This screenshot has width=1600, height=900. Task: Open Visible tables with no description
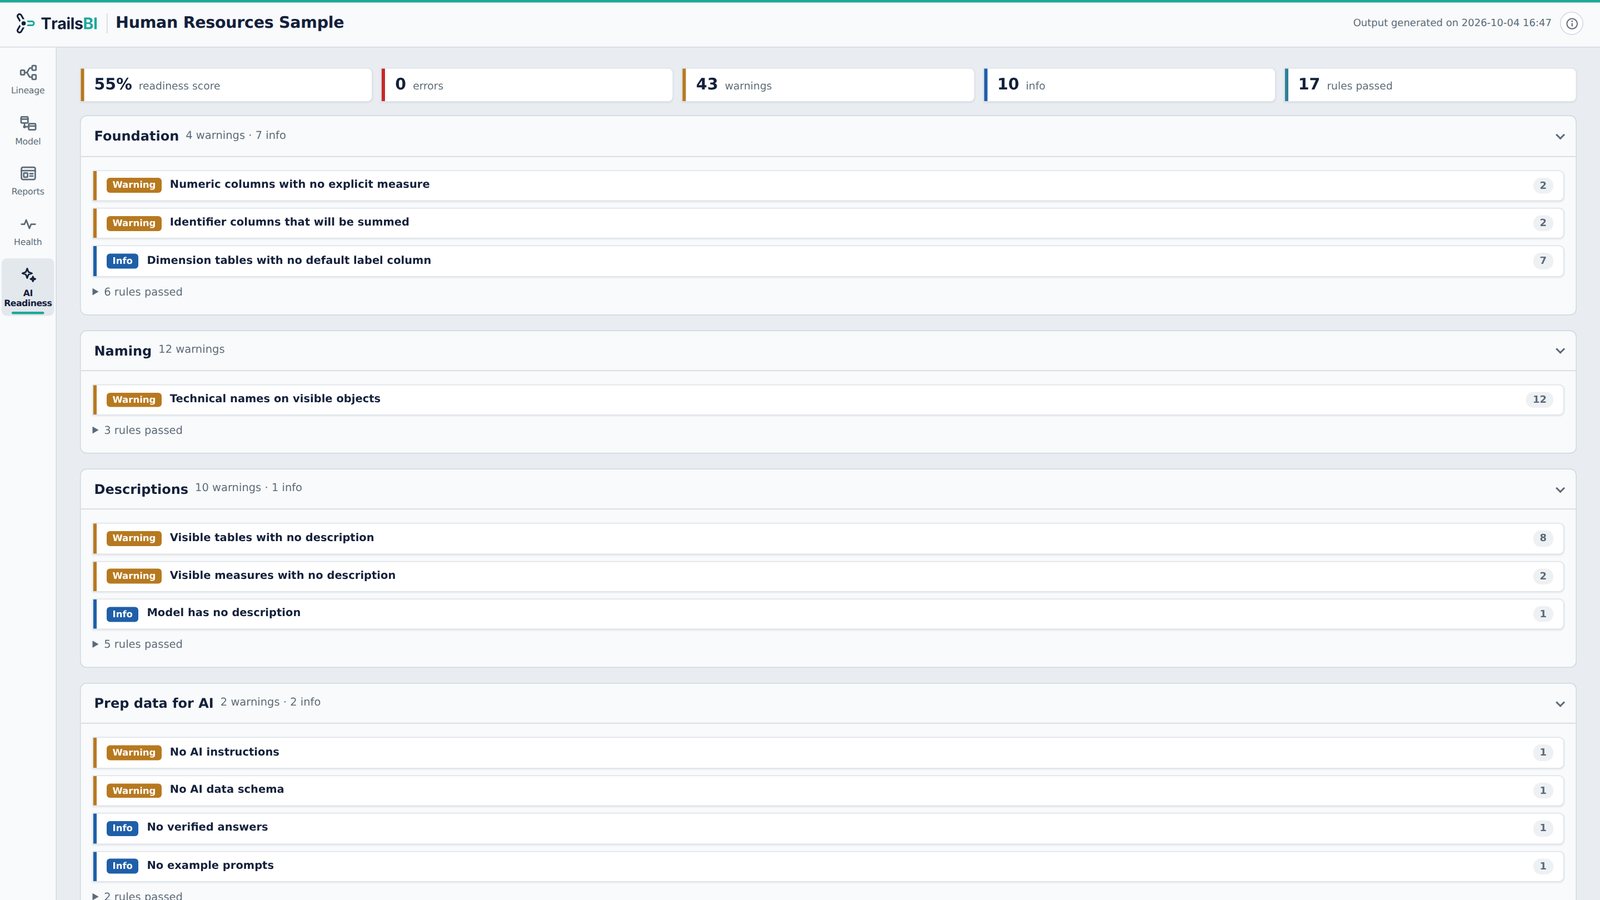point(828,538)
